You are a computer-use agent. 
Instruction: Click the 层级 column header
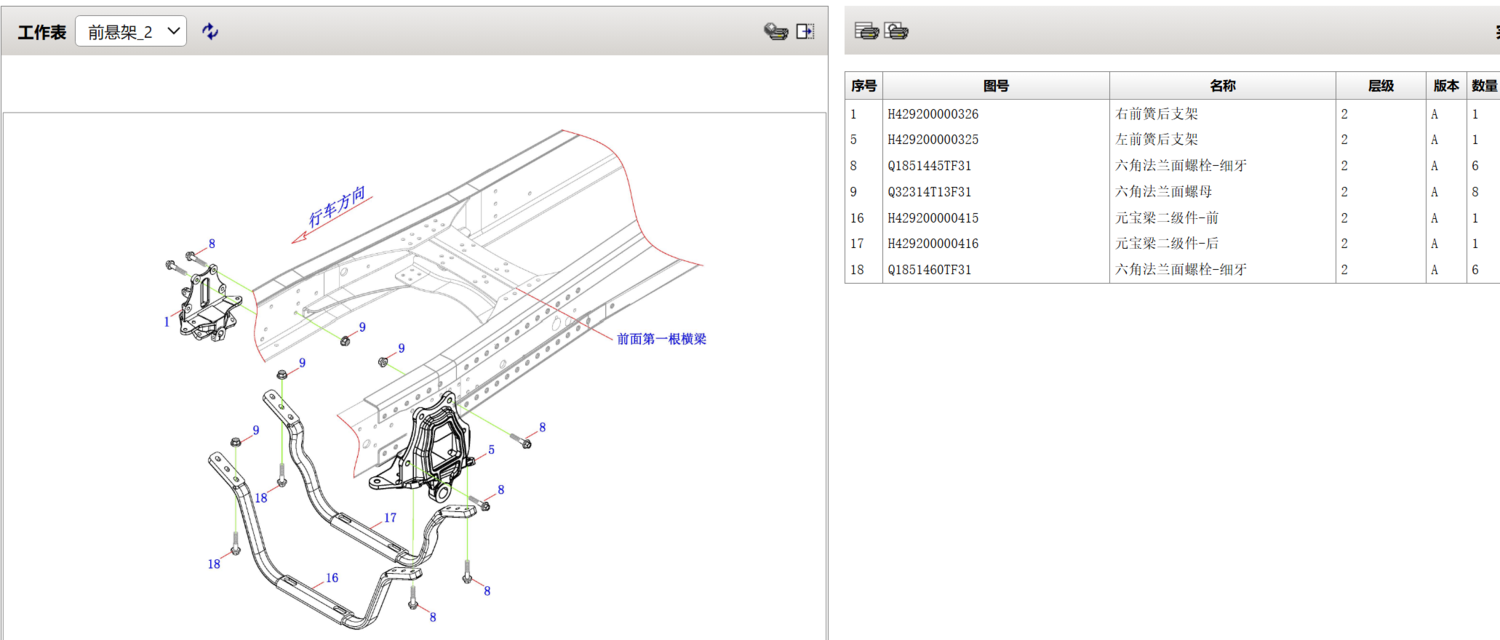[1380, 86]
